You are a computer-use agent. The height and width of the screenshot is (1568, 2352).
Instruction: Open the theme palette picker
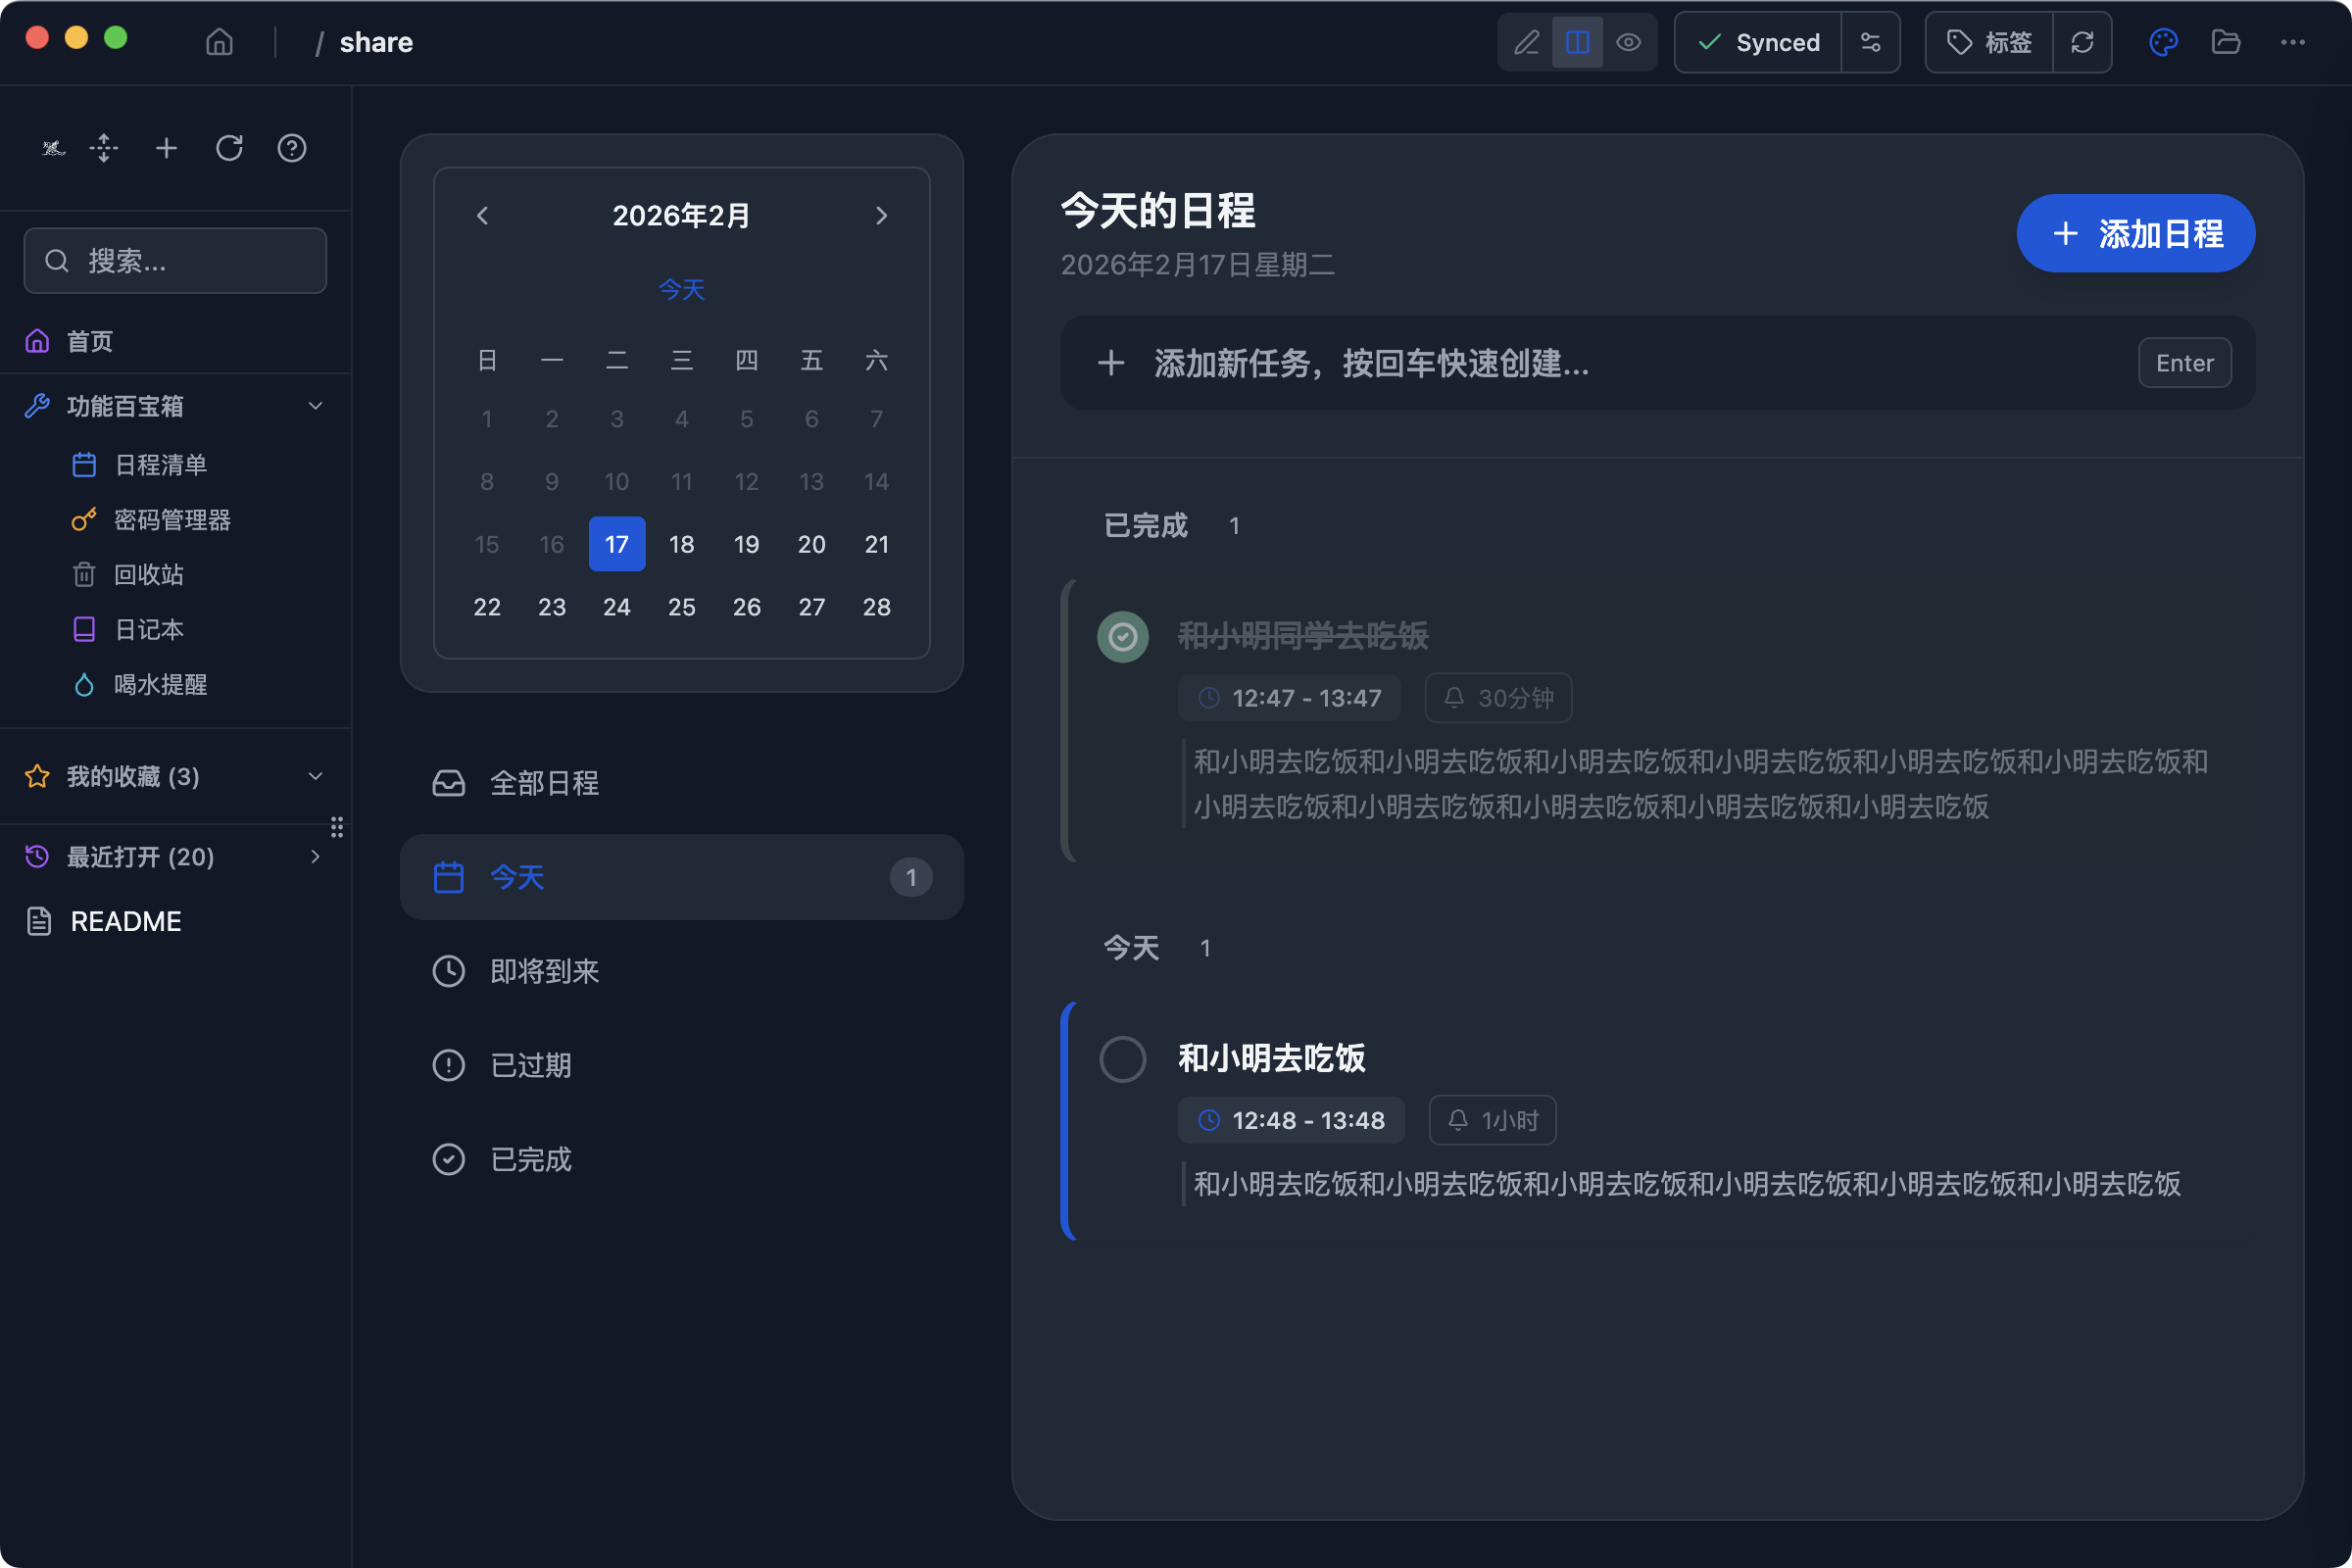[x=2163, y=42]
